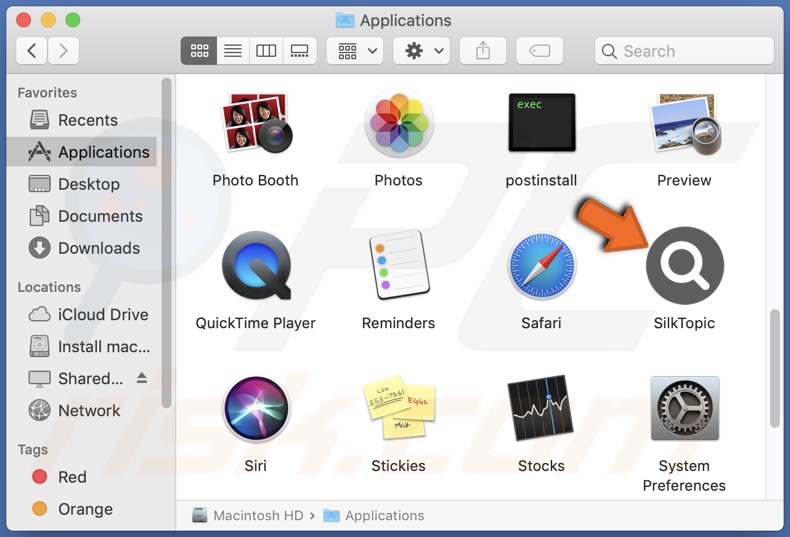The width and height of the screenshot is (790, 537).
Task: Open the gear action menu dropdown
Action: tap(422, 50)
